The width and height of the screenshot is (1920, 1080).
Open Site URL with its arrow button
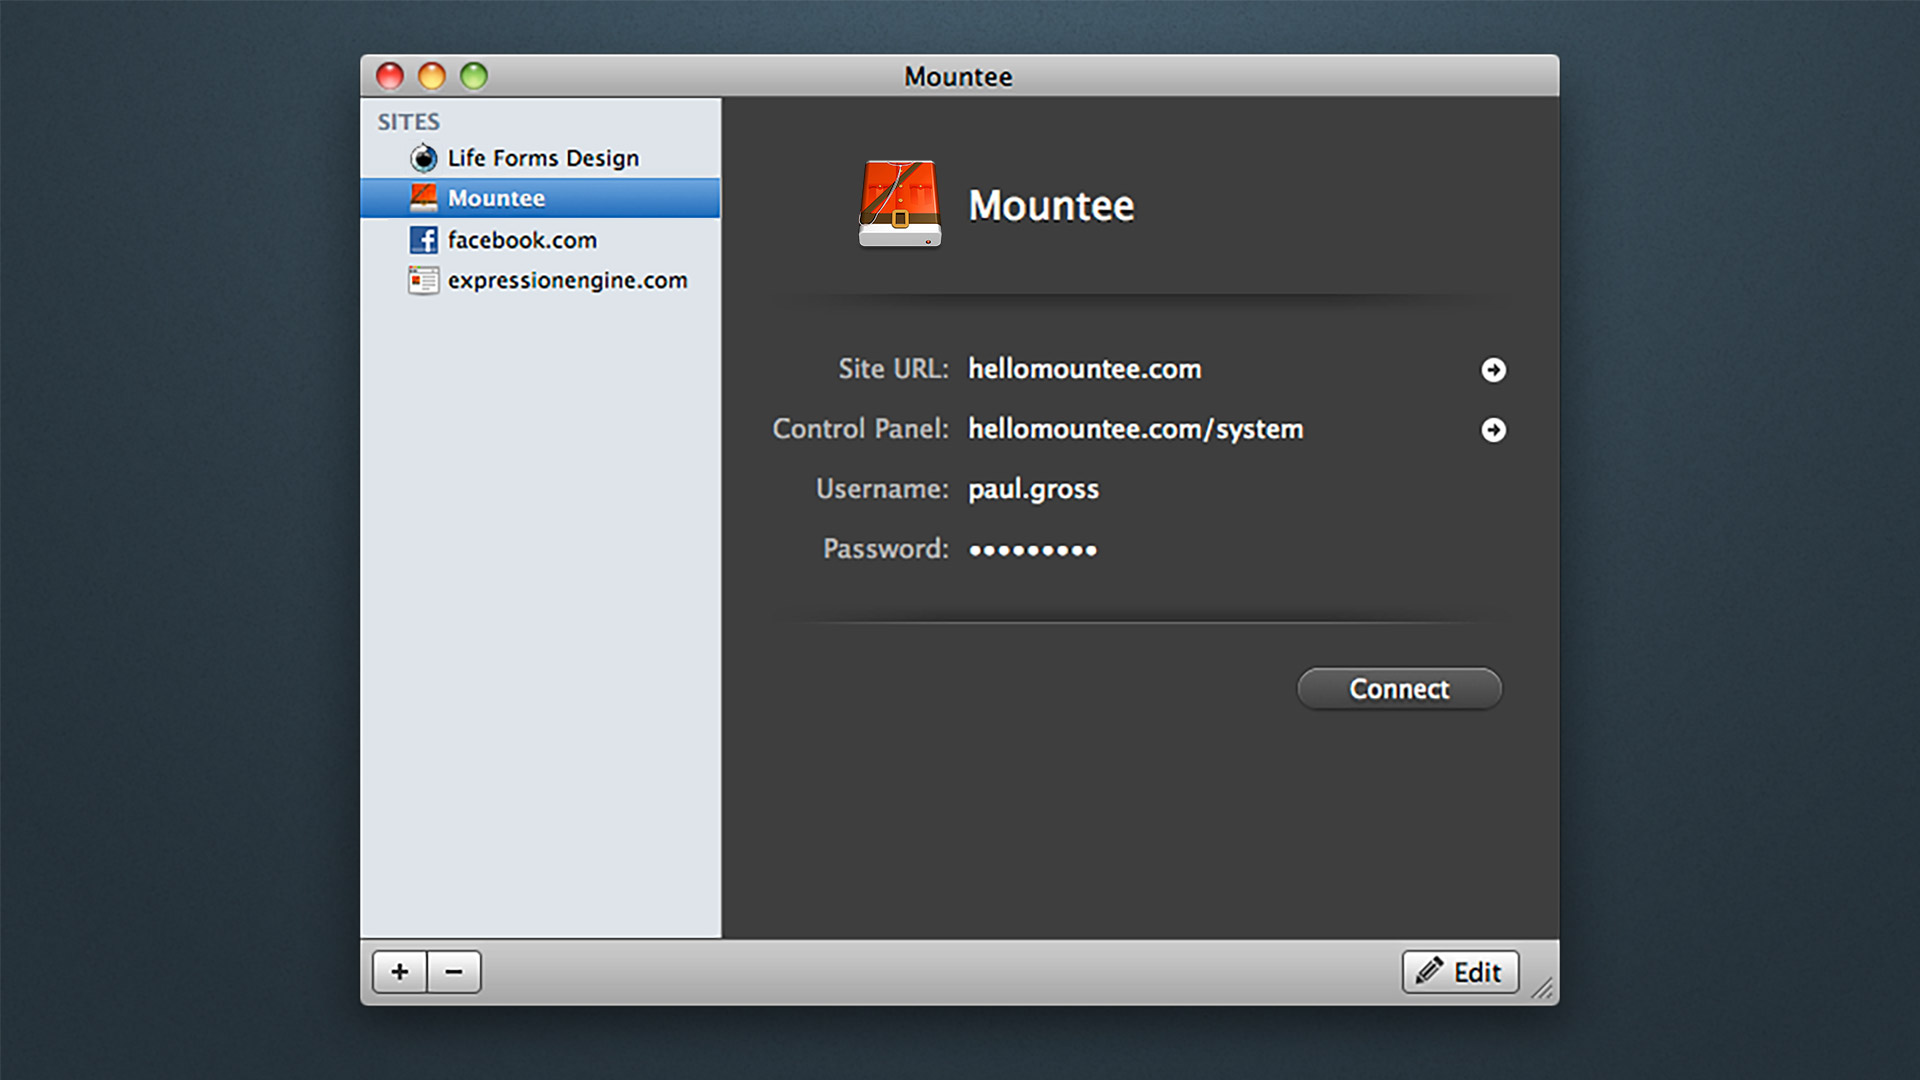pos(1493,370)
